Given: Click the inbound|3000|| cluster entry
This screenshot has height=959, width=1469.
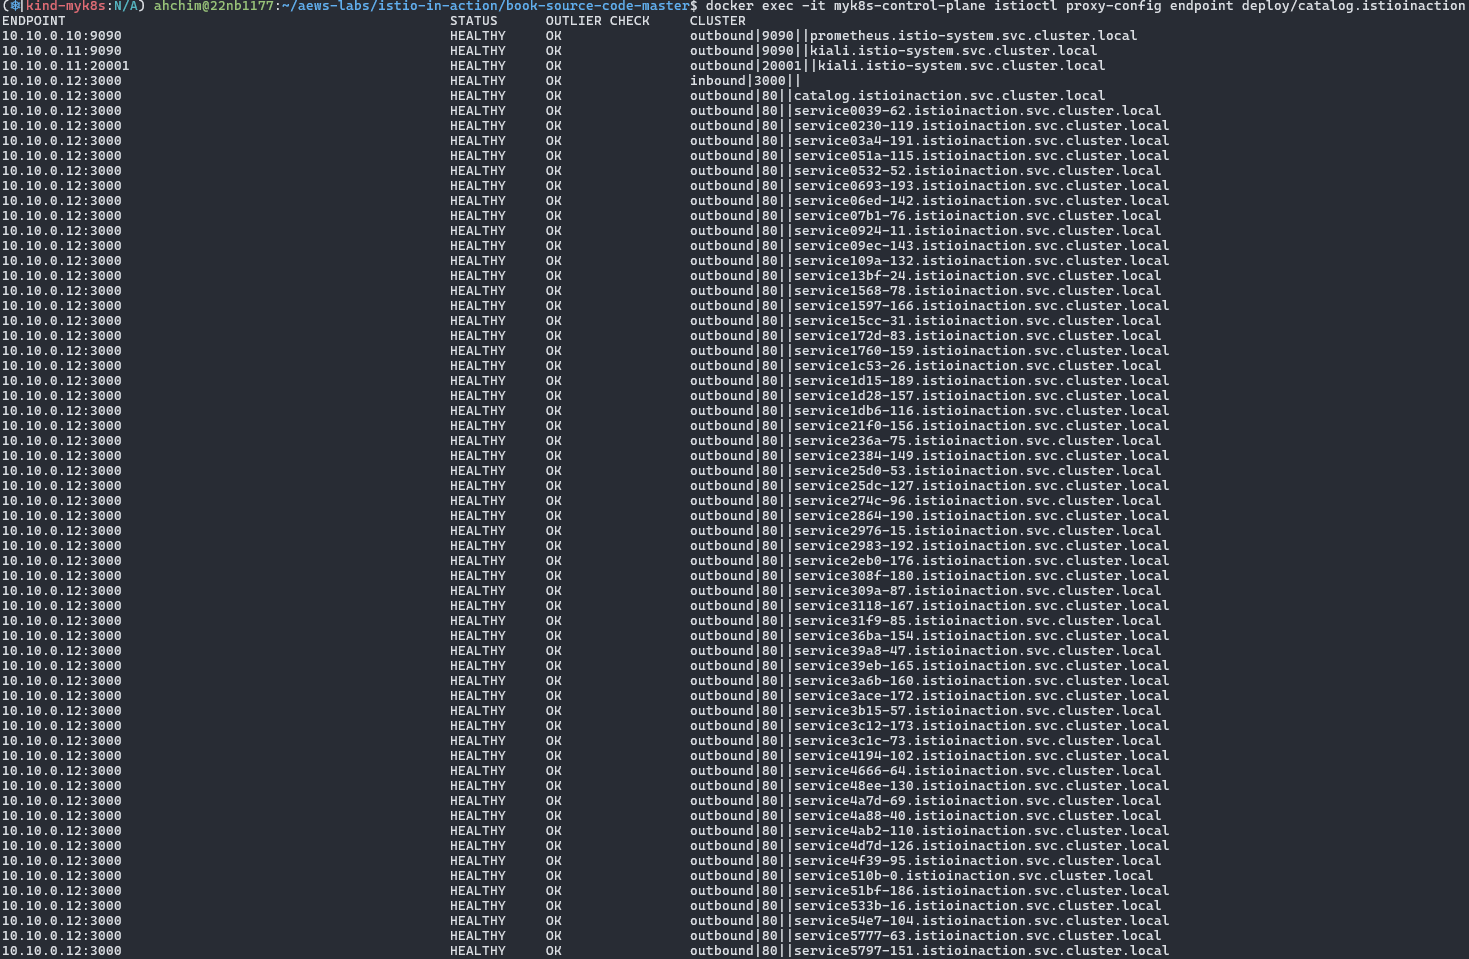Looking at the screenshot, I should [745, 81].
